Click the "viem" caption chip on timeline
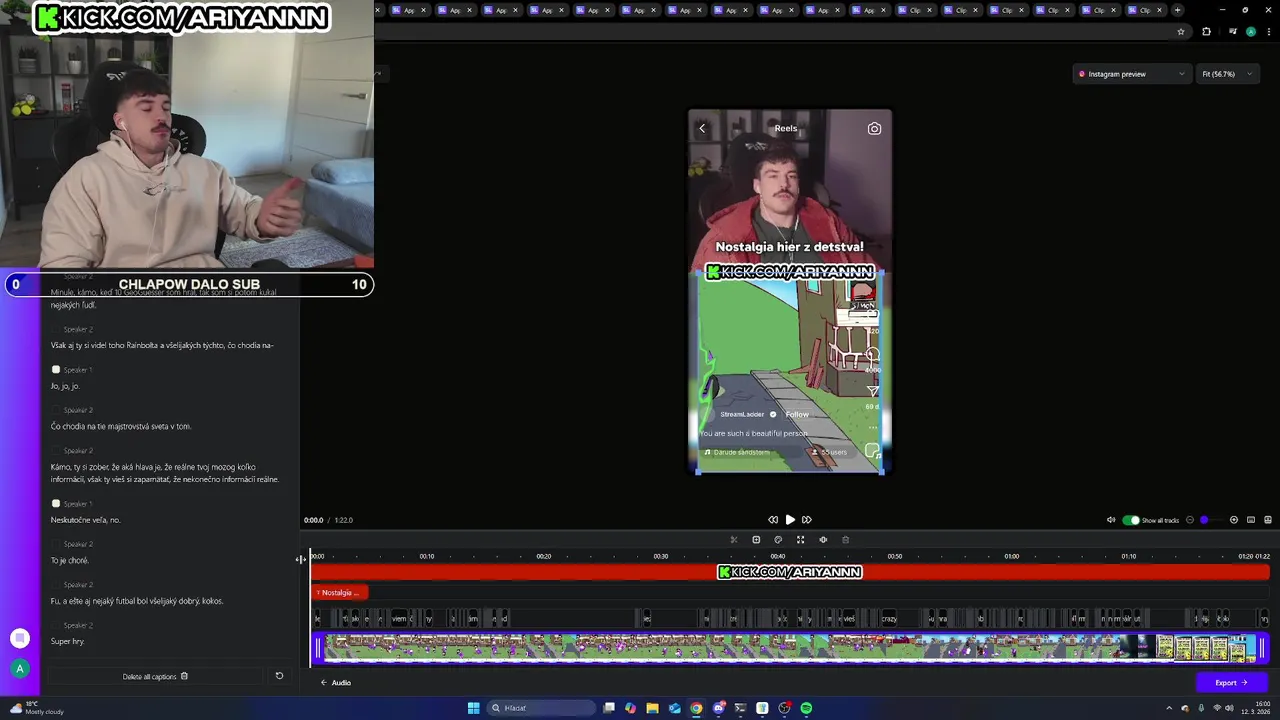Viewport: 1280px width, 720px height. point(399,619)
